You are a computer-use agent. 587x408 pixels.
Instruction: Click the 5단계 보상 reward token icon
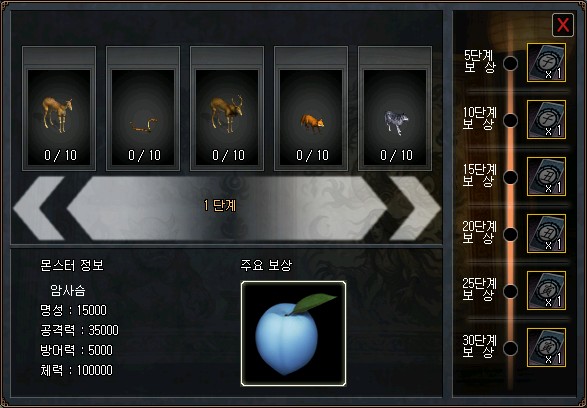[x=546, y=63]
